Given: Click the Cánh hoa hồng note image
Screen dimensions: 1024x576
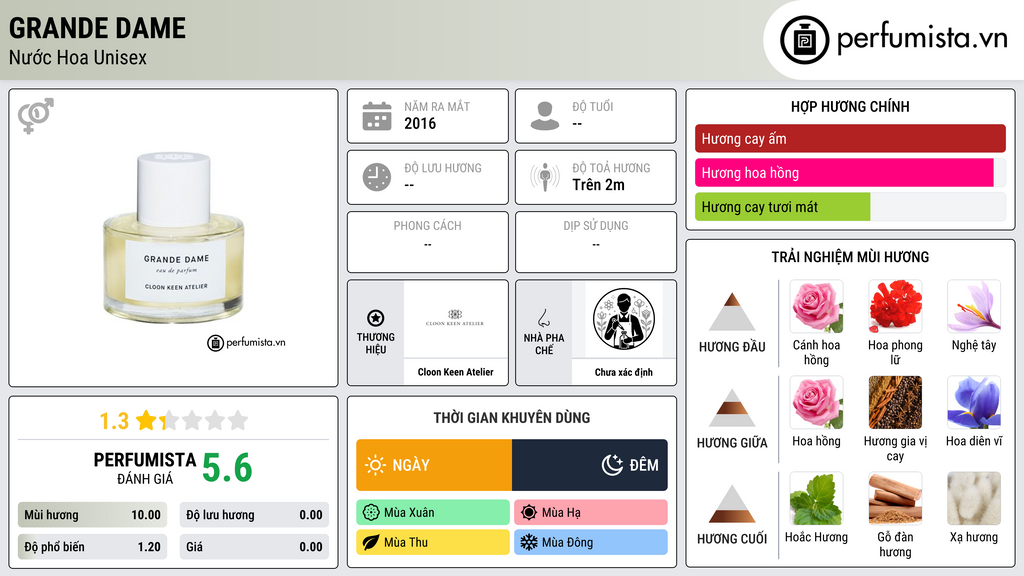Looking at the screenshot, I should (816, 307).
